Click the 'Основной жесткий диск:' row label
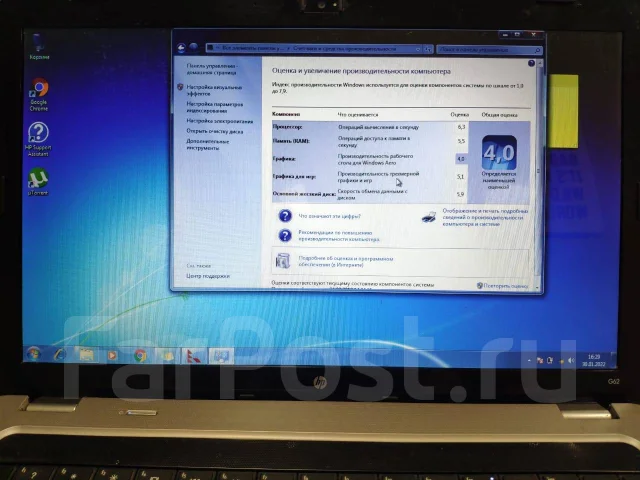640x480 pixels. (x=304, y=194)
